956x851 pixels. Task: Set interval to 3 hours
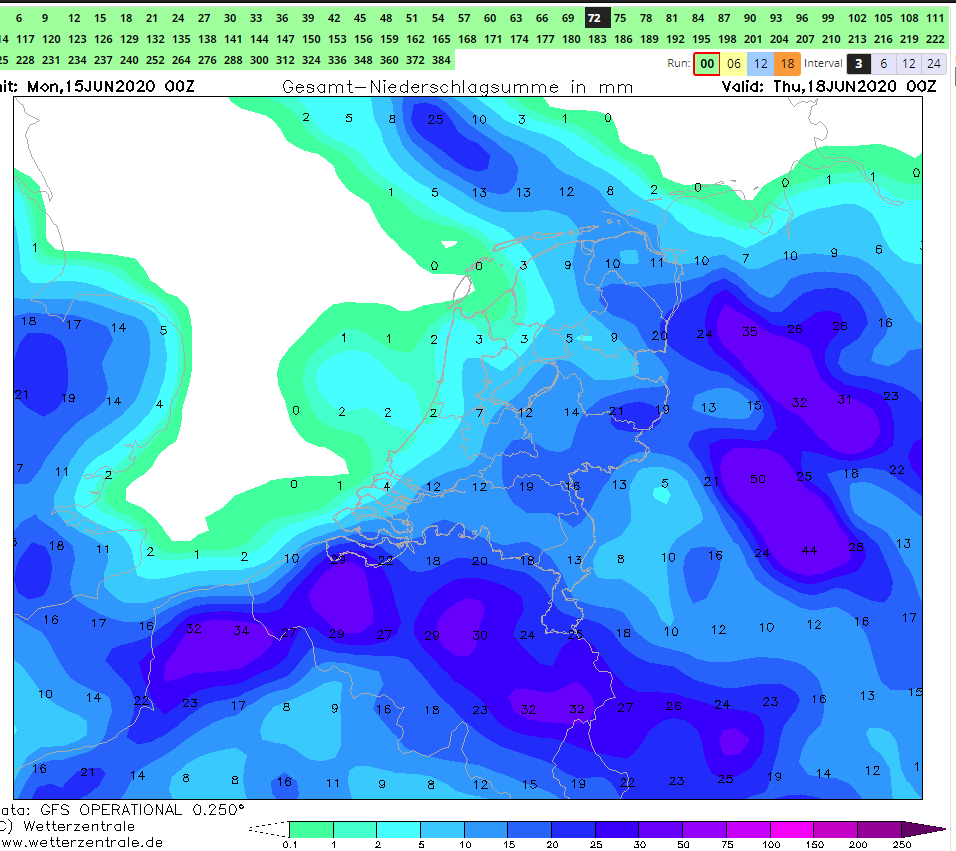pos(858,63)
